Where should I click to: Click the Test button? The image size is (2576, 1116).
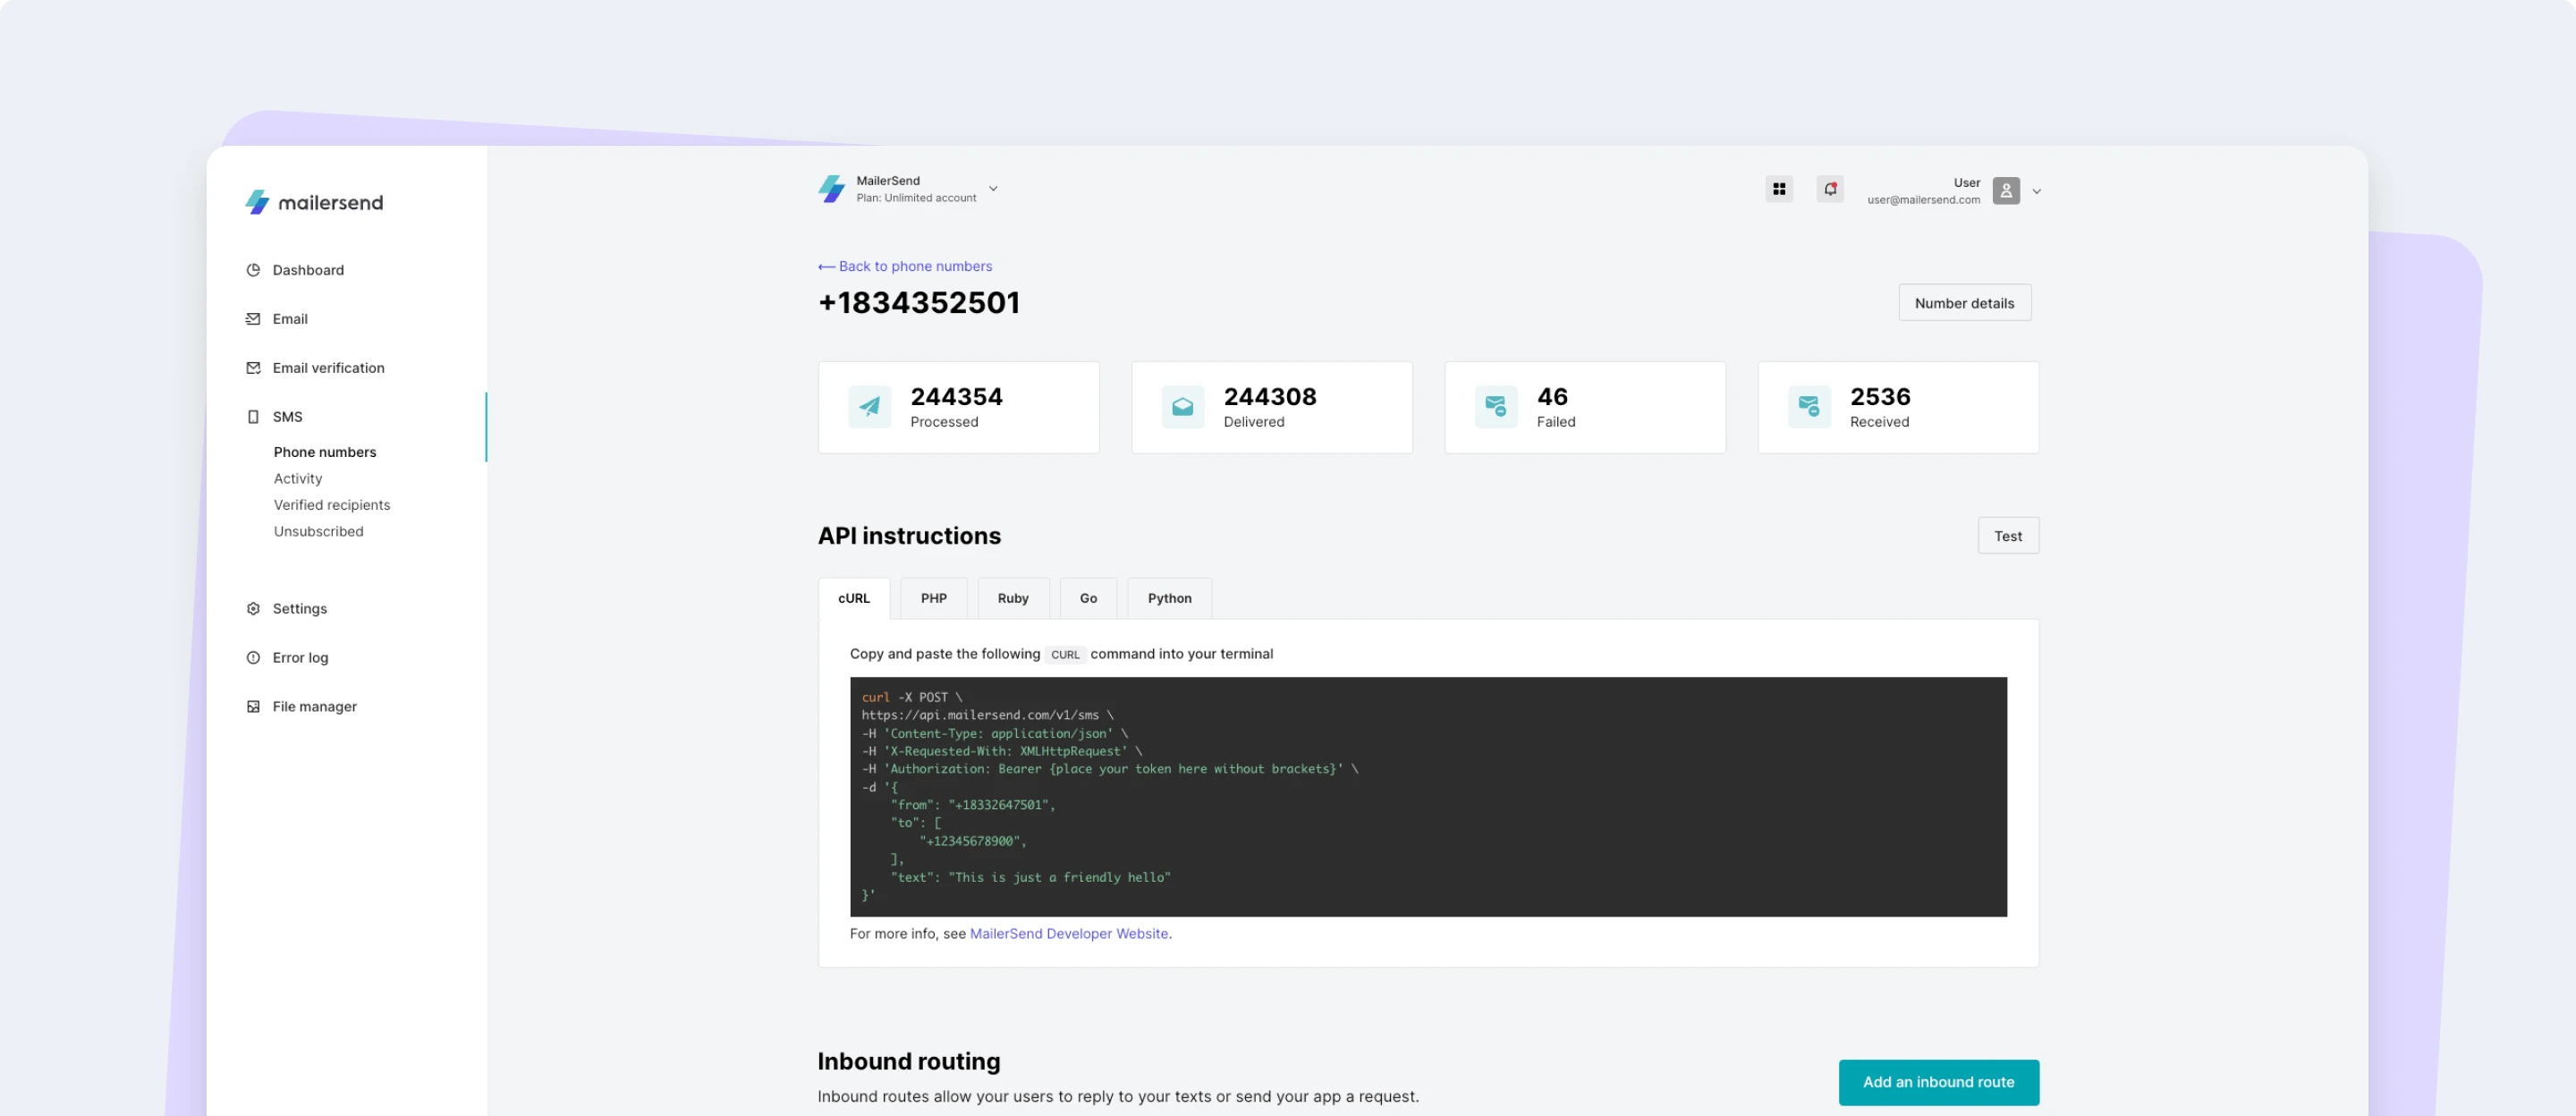(x=2007, y=536)
